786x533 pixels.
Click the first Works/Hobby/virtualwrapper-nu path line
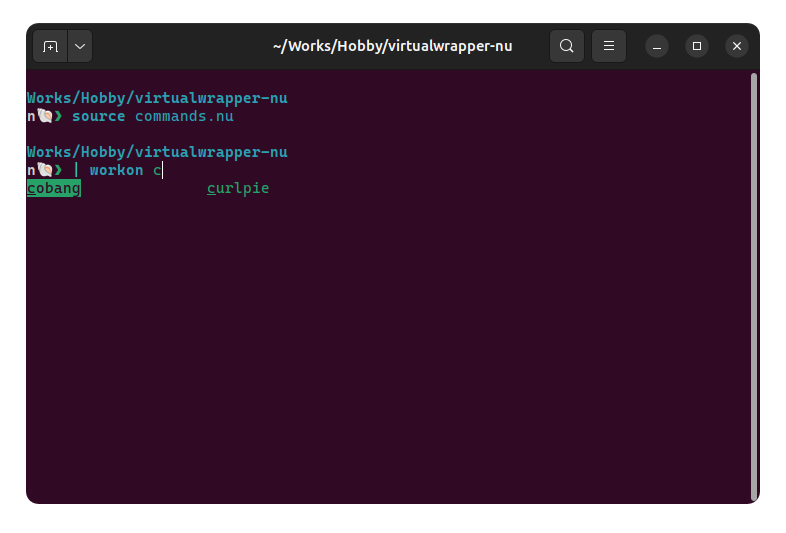coord(157,98)
